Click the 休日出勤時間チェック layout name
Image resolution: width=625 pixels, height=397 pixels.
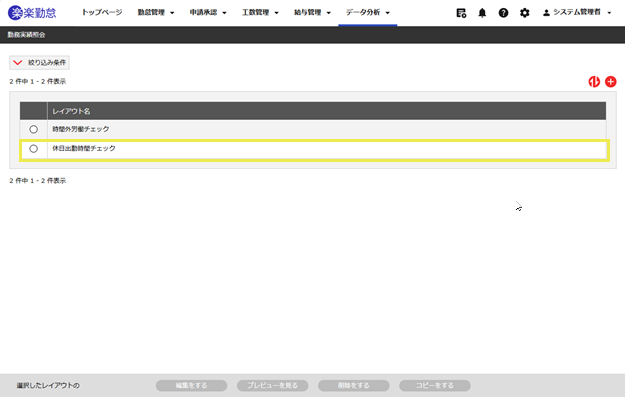[x=84, y=148]
